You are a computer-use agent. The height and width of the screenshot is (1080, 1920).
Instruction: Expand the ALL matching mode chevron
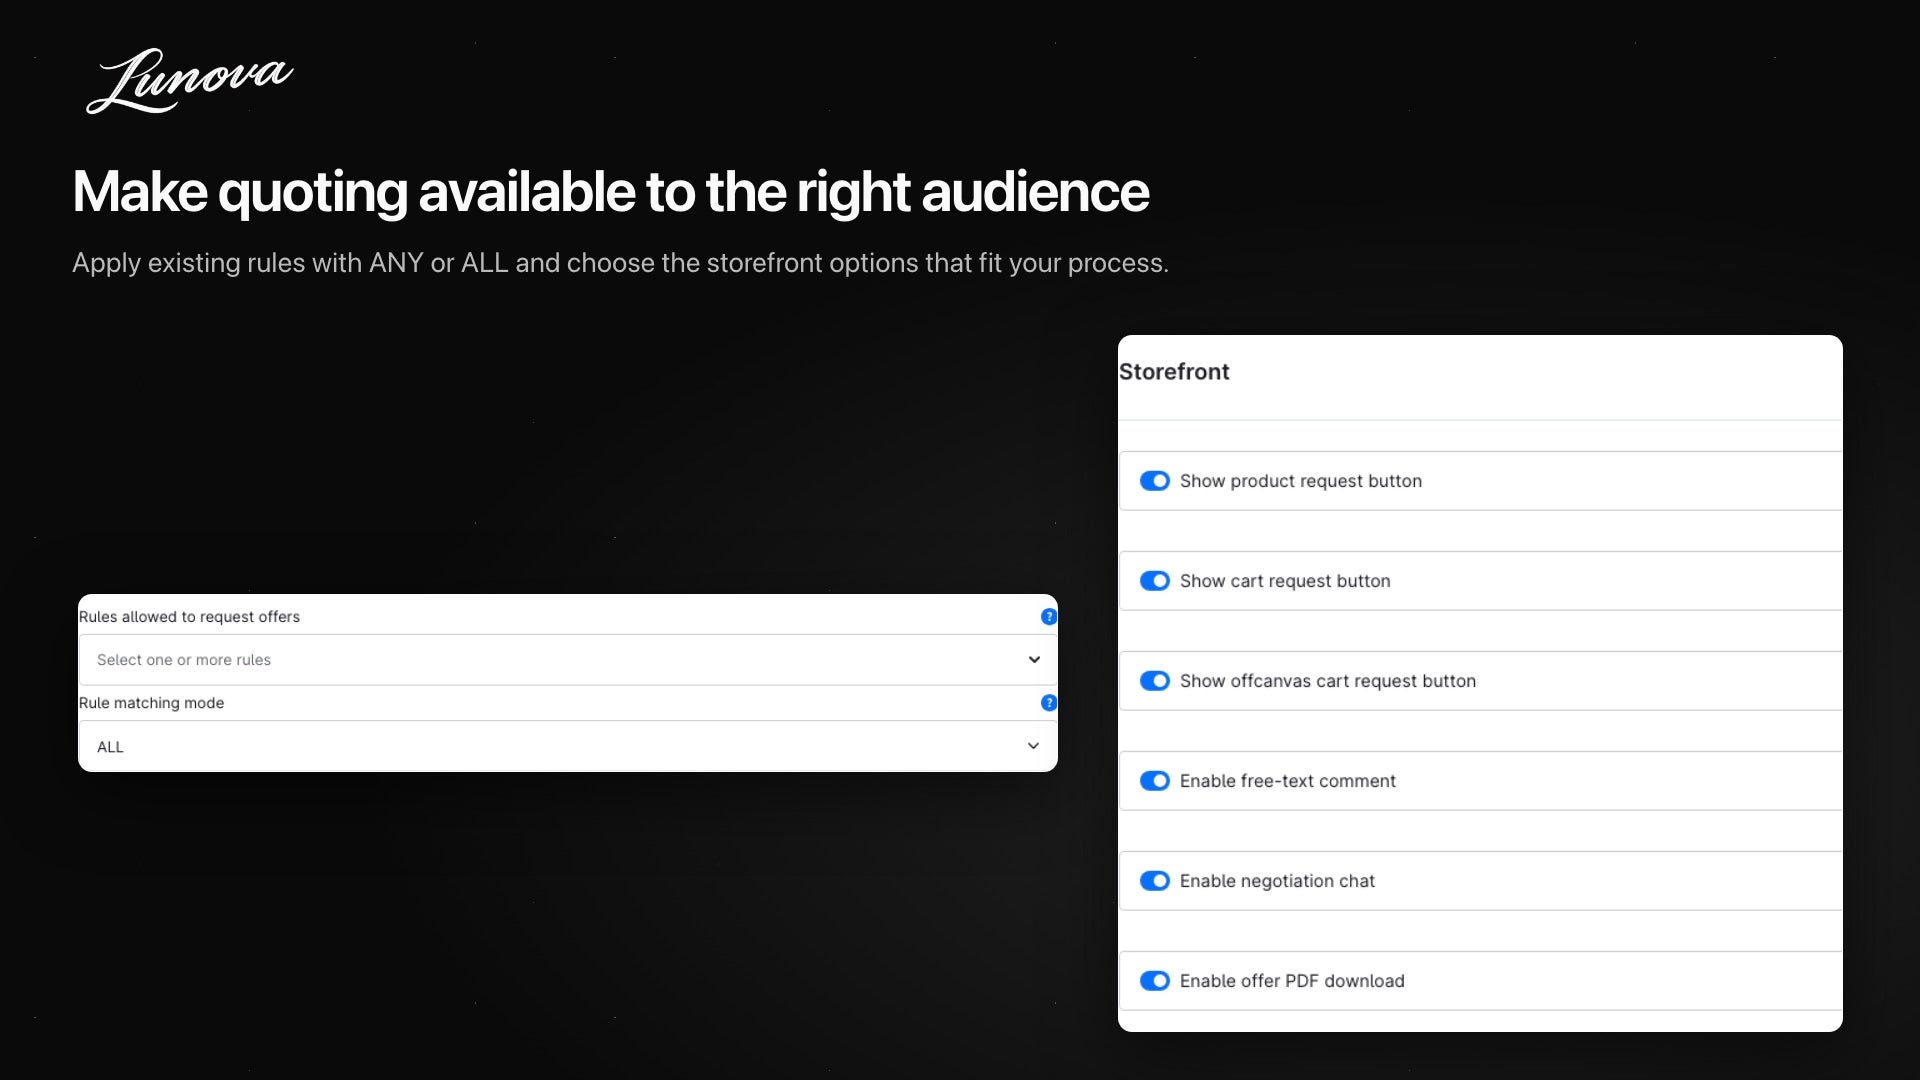(1034, 746)
